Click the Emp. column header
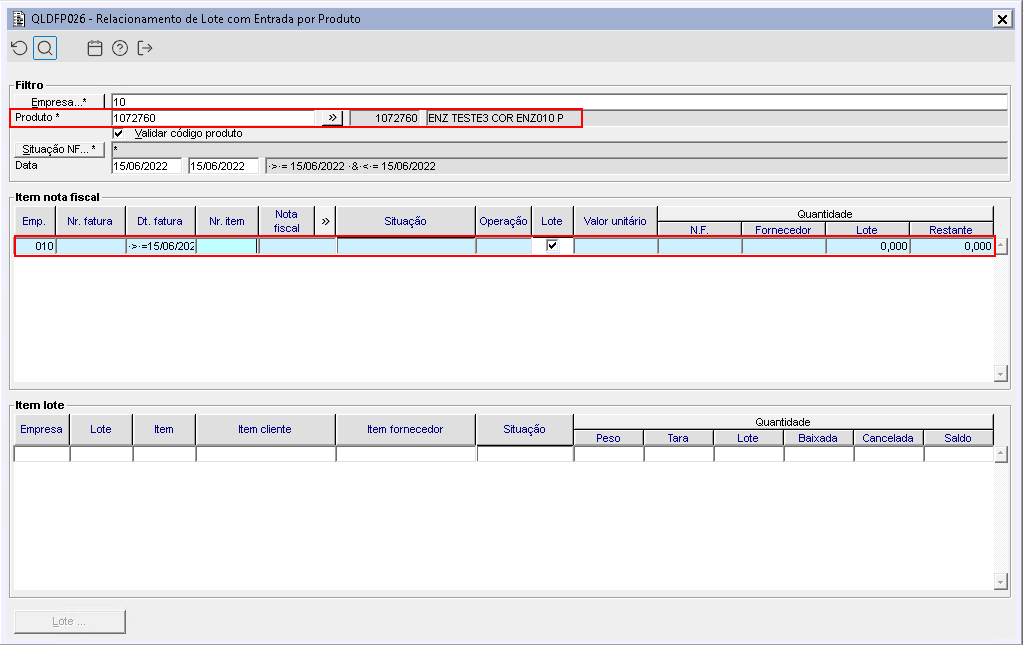Image resolution: width=1024 pixels, height=645 pixels. [35, 221]
